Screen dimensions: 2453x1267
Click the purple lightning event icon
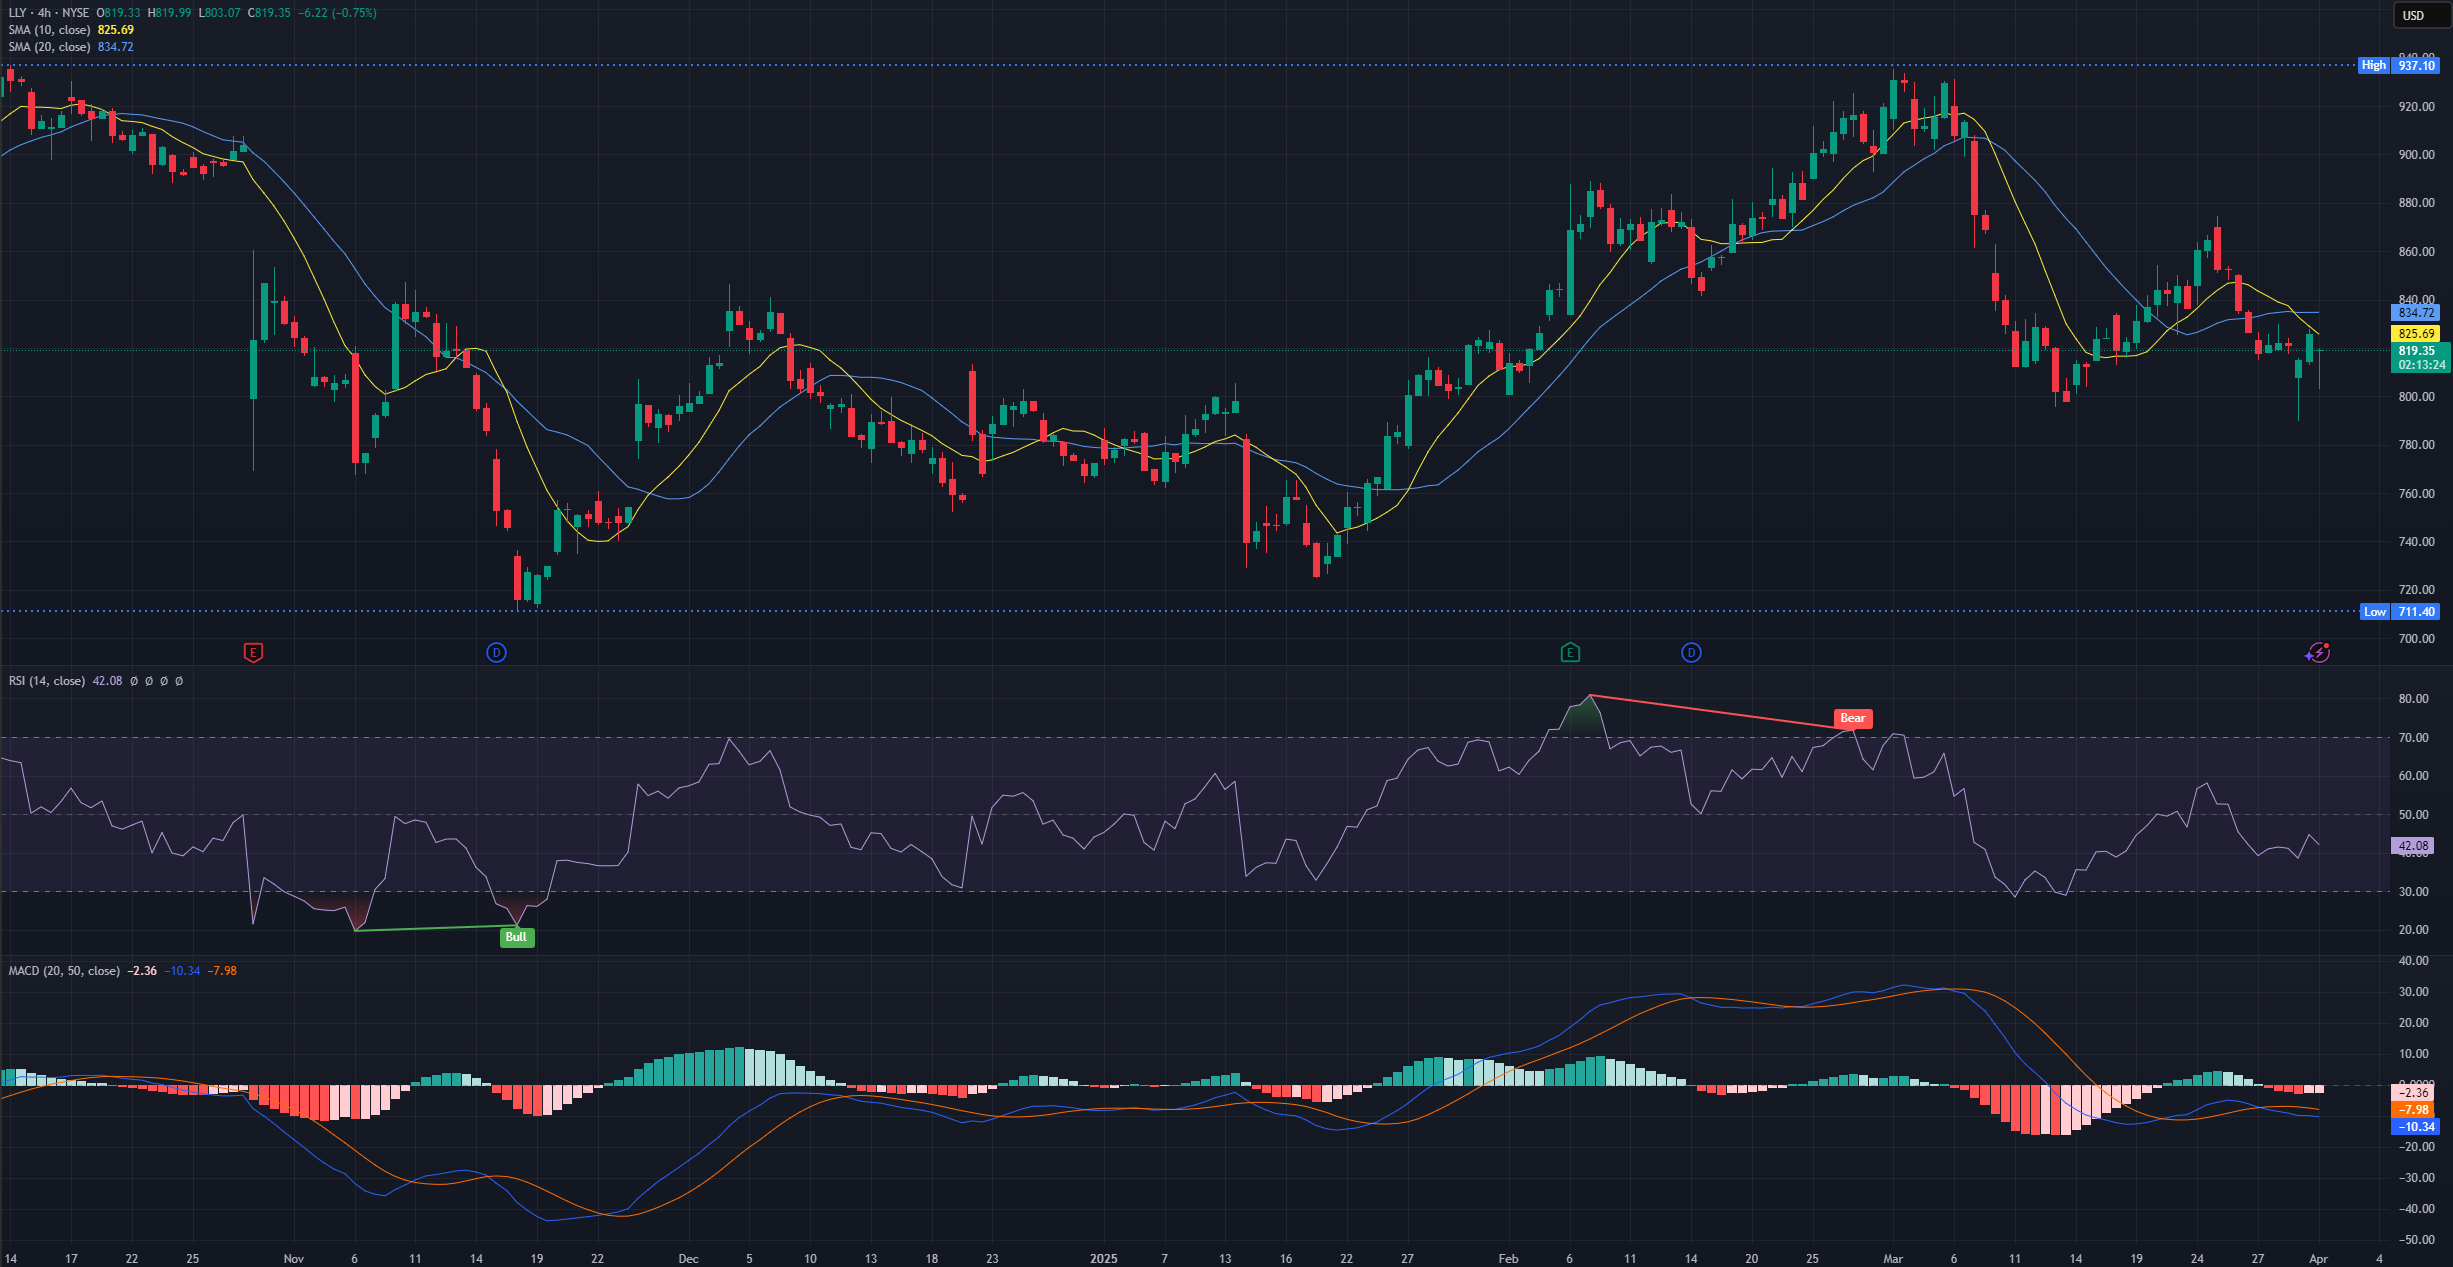pyautogui.click(x=2317, y=653)
